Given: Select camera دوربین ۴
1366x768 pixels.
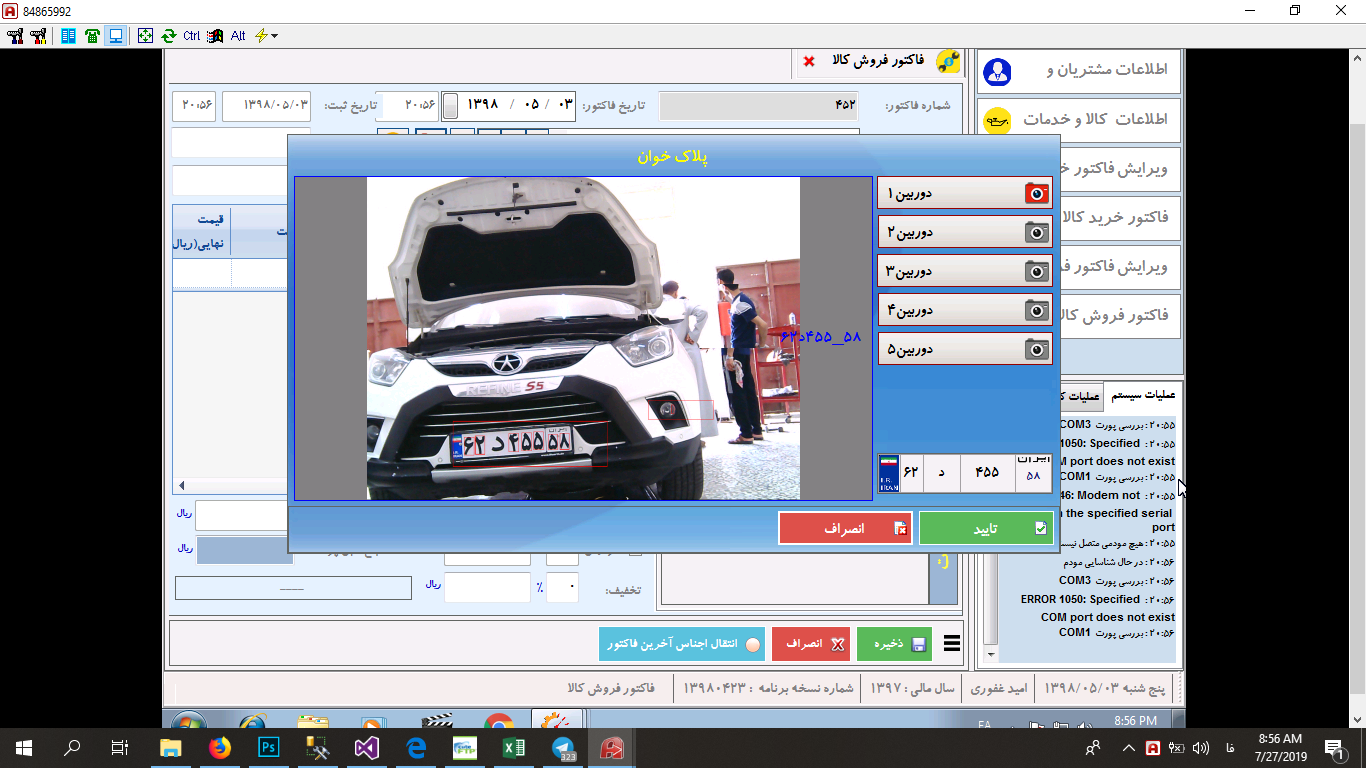Looking at the screenshot, I should tap(965, 310).
